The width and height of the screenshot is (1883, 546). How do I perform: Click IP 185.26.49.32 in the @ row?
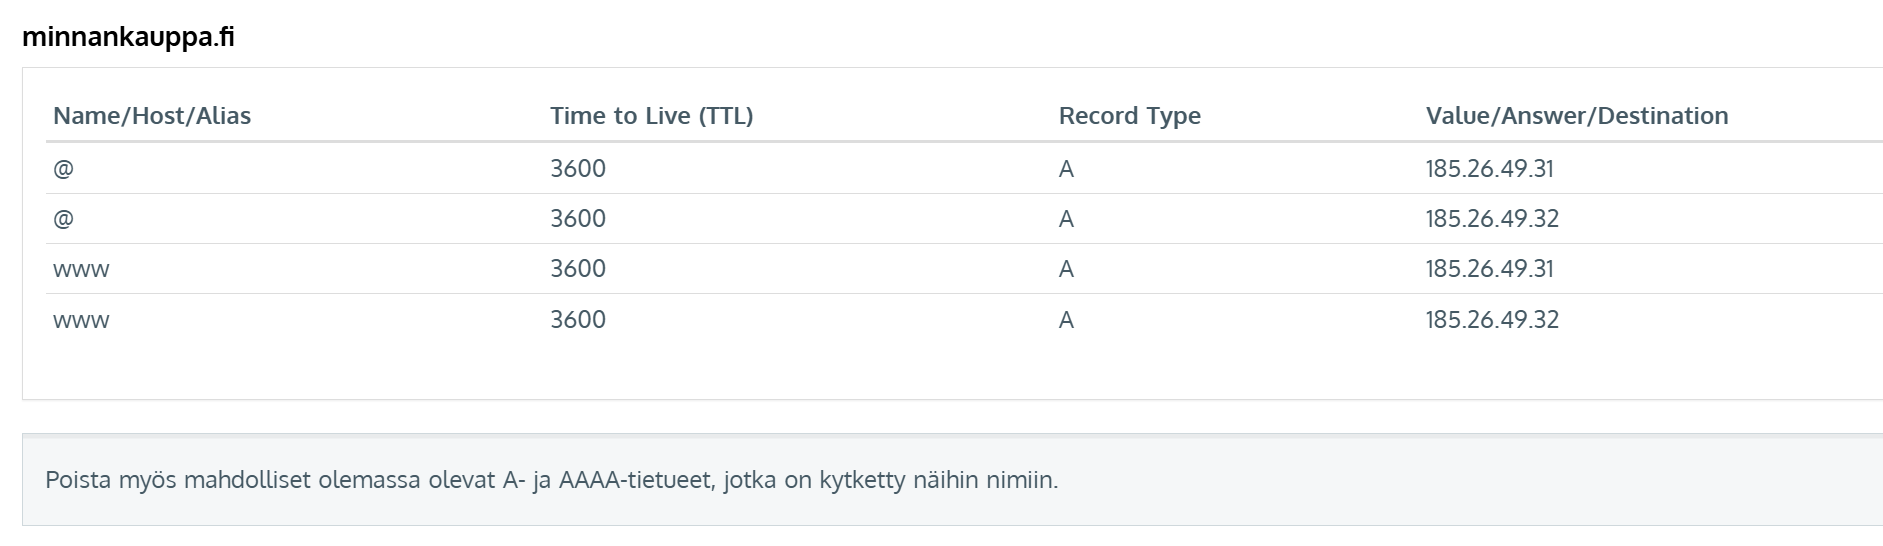1492,219
